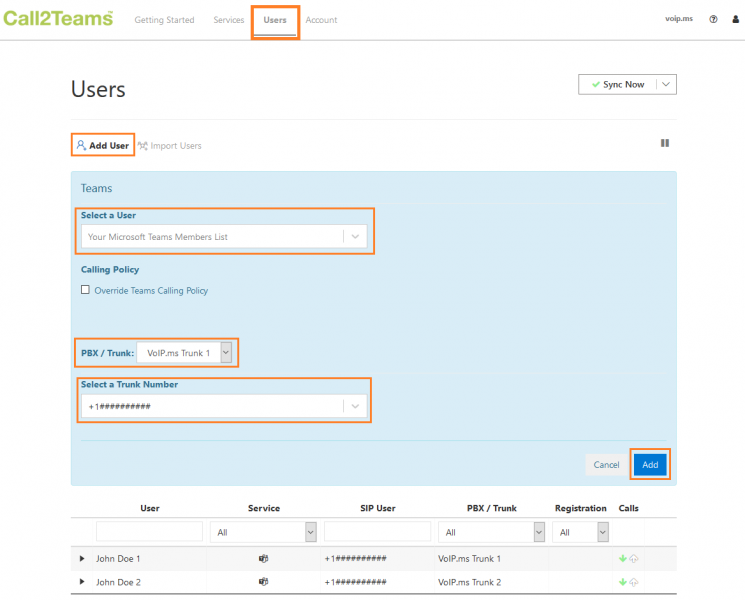Sort by Calls column header
Screen dimensions: 745x600
pos(629,508)
